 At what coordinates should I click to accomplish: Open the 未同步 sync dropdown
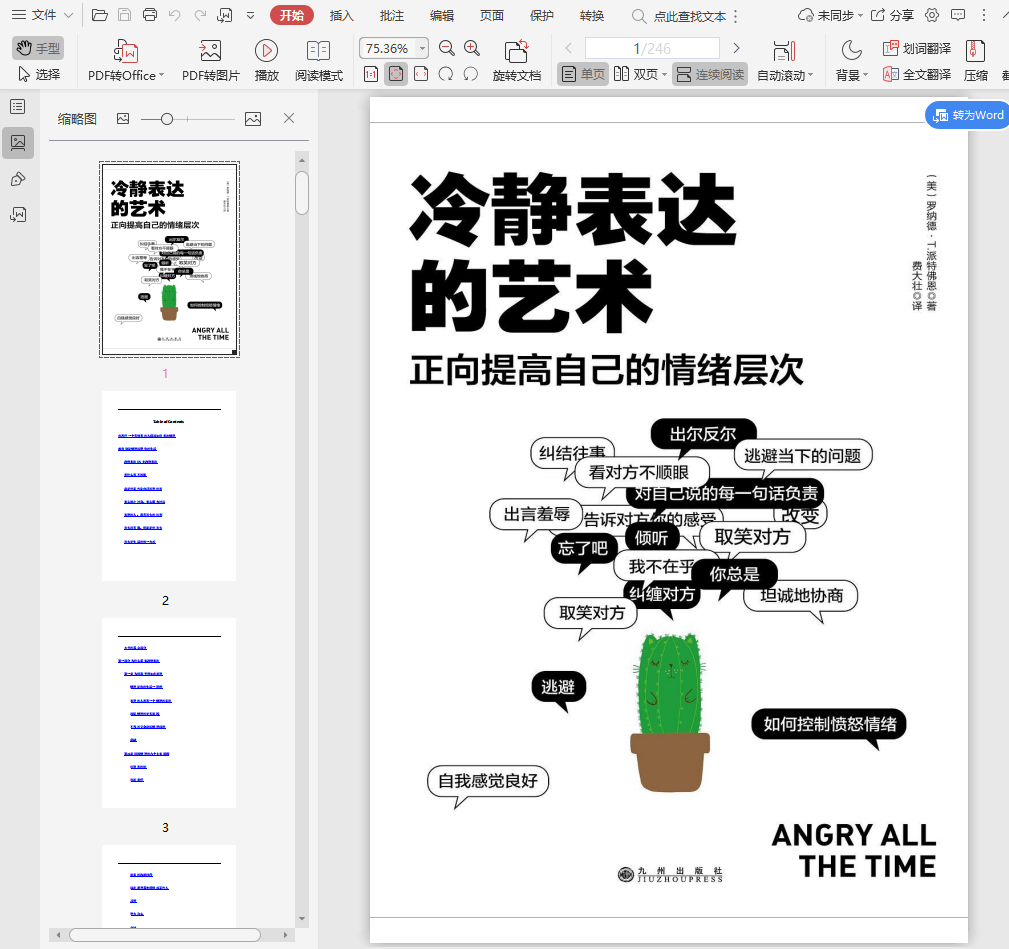830,15
